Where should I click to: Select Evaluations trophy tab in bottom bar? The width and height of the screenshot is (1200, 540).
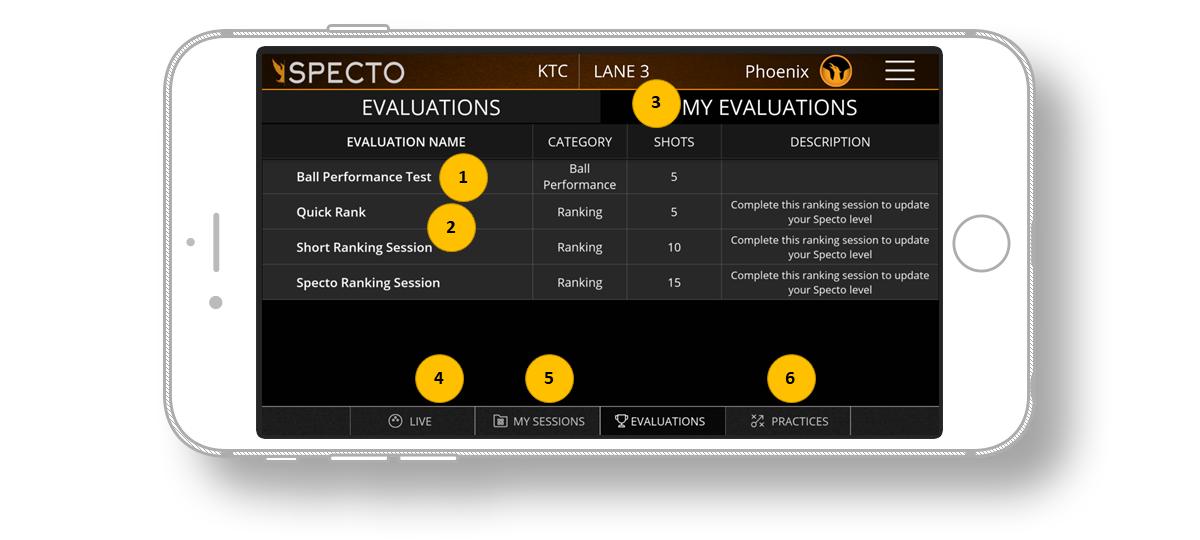coord(662,421)
